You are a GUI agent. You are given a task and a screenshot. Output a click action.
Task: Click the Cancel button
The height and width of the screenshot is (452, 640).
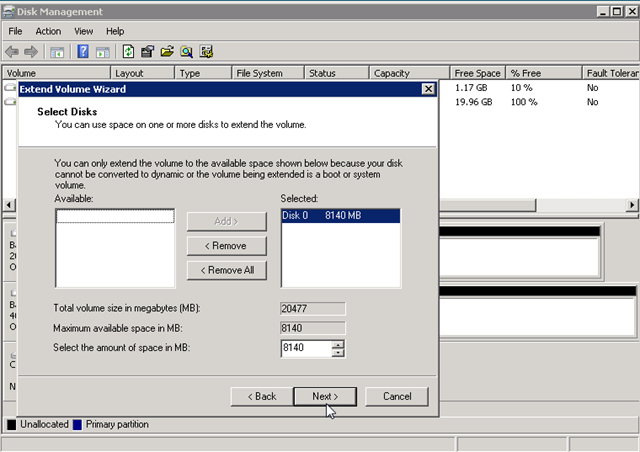point(397,396)
